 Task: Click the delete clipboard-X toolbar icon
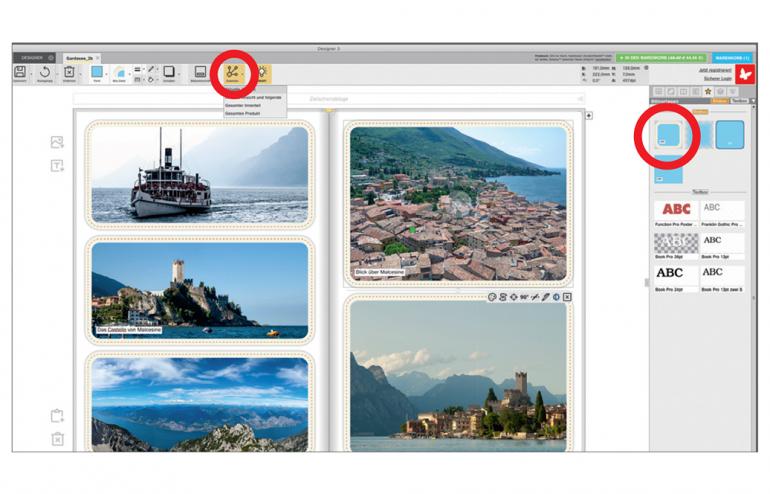point(69,72)
